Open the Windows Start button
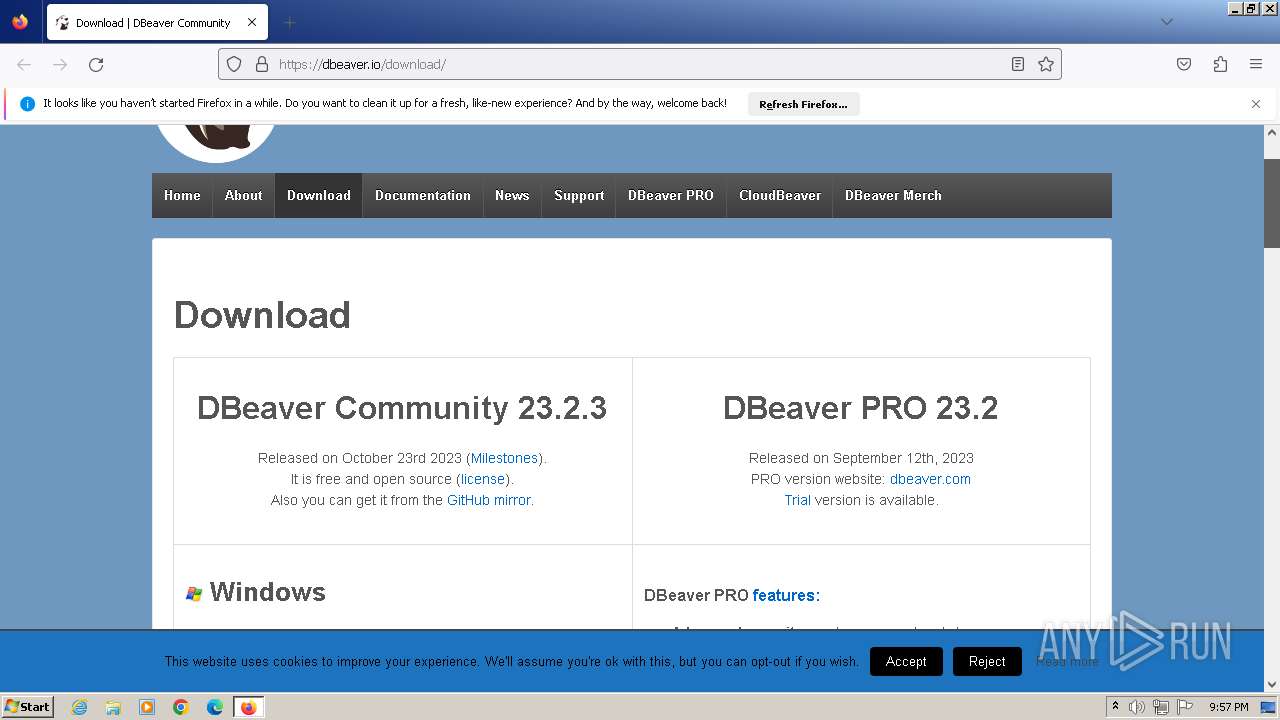 click(x=28, y=707)
